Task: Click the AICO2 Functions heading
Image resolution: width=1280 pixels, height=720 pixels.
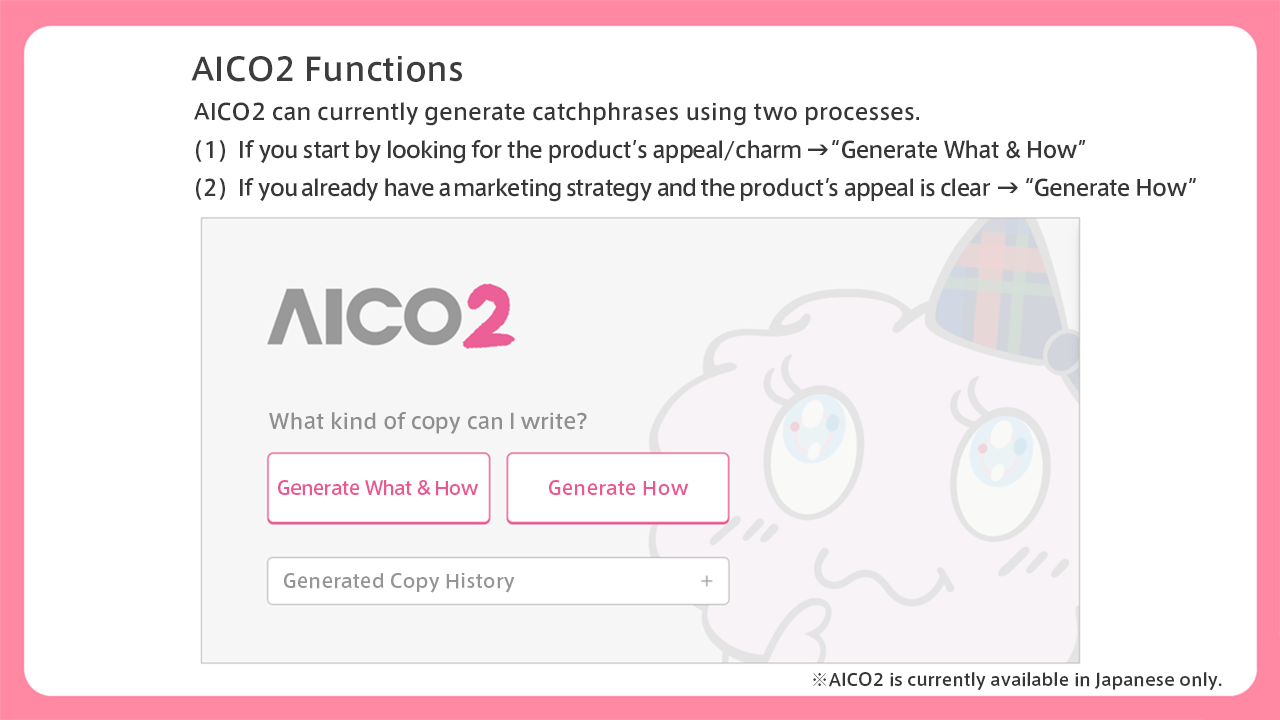Action: pyautogui.click(x=327, y=69)
